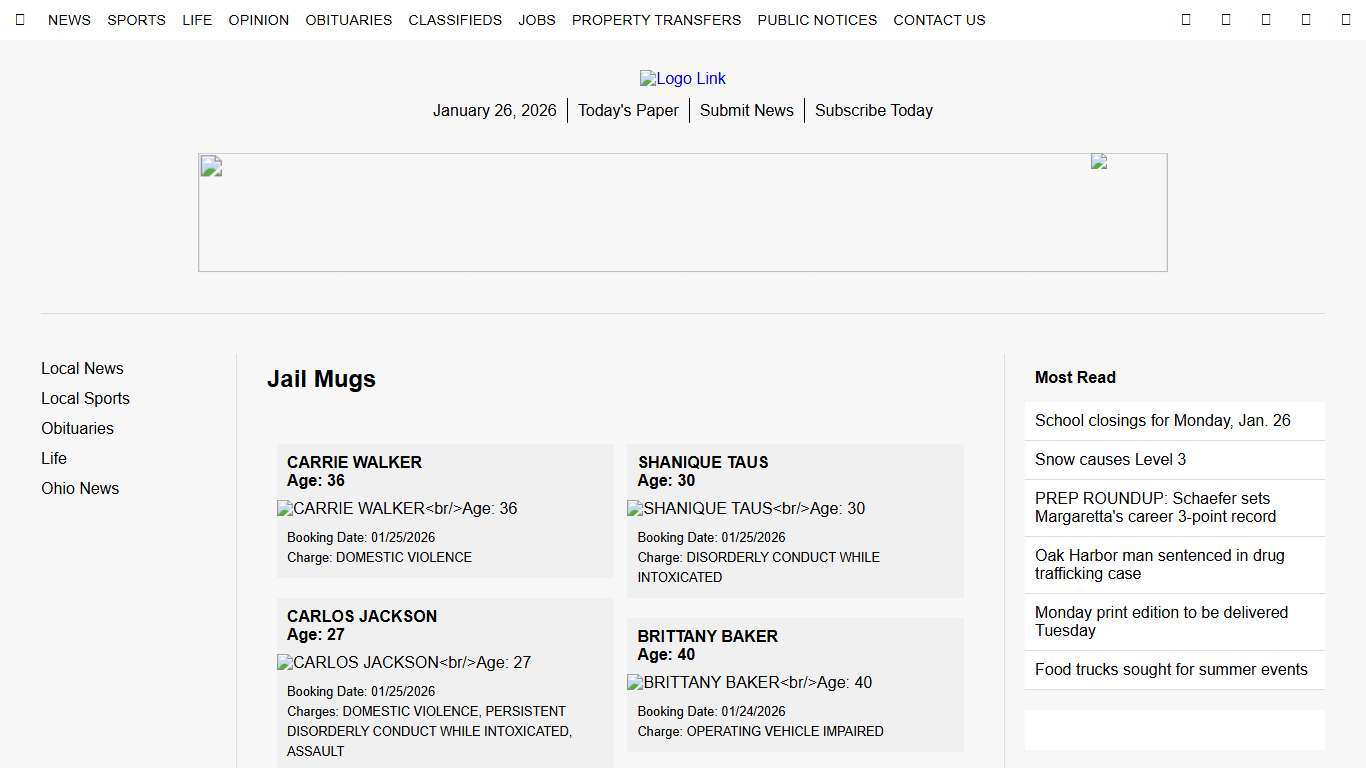The image size is (1366, 768).
Task: Open the NEWS menu item
Action: pos(69,20)
